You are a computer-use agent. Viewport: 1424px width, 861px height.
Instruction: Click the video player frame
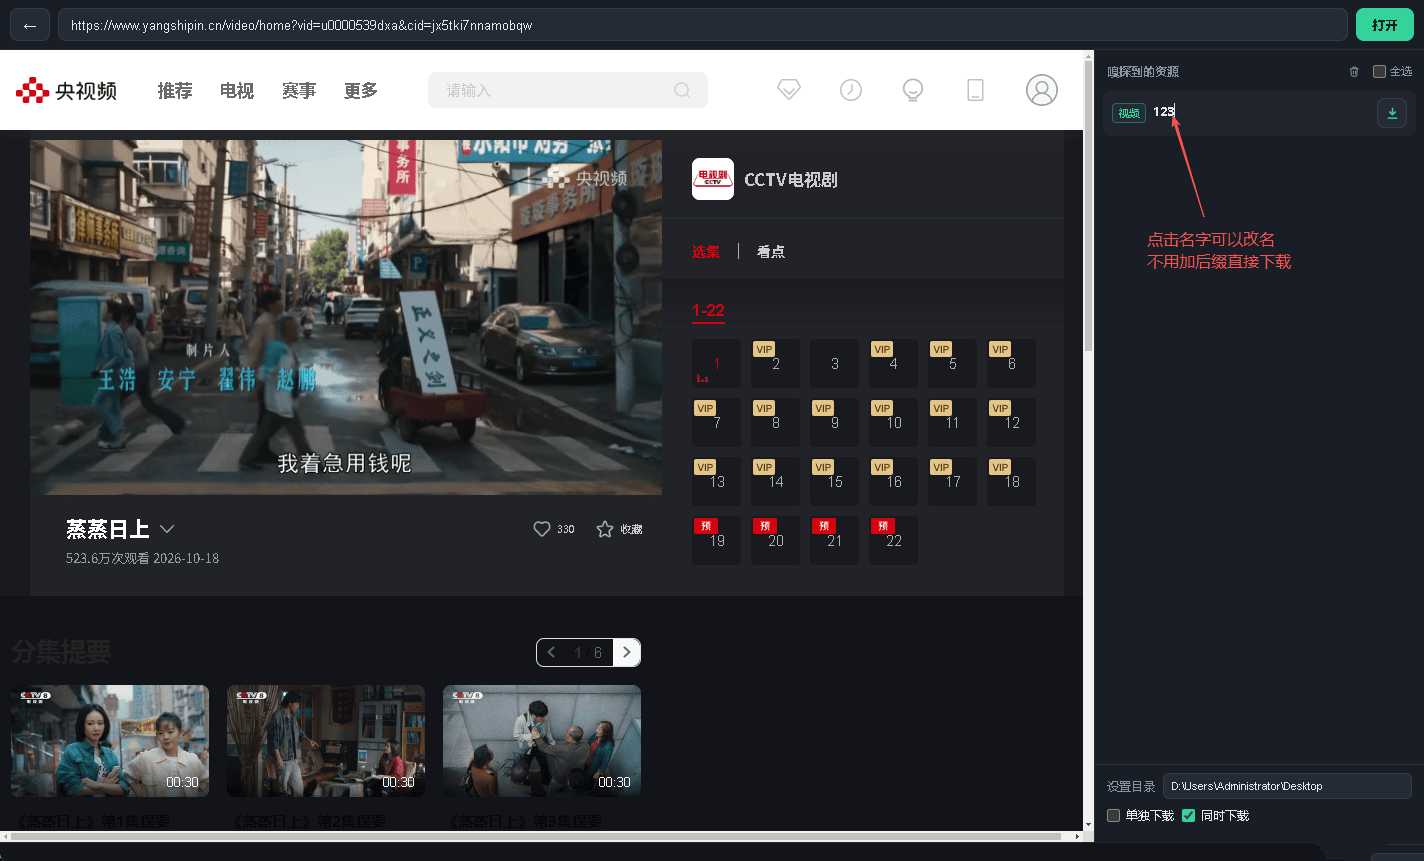point(346,317)
